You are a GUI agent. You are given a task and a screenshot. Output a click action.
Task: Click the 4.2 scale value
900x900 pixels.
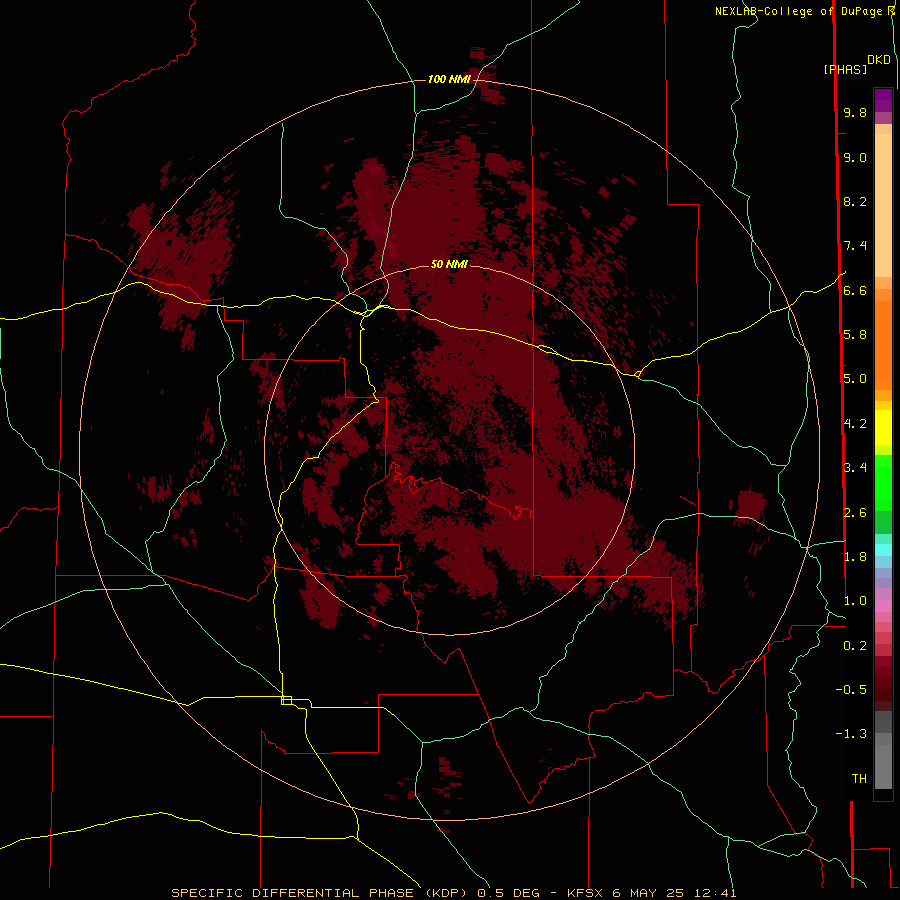pos(855,424)
